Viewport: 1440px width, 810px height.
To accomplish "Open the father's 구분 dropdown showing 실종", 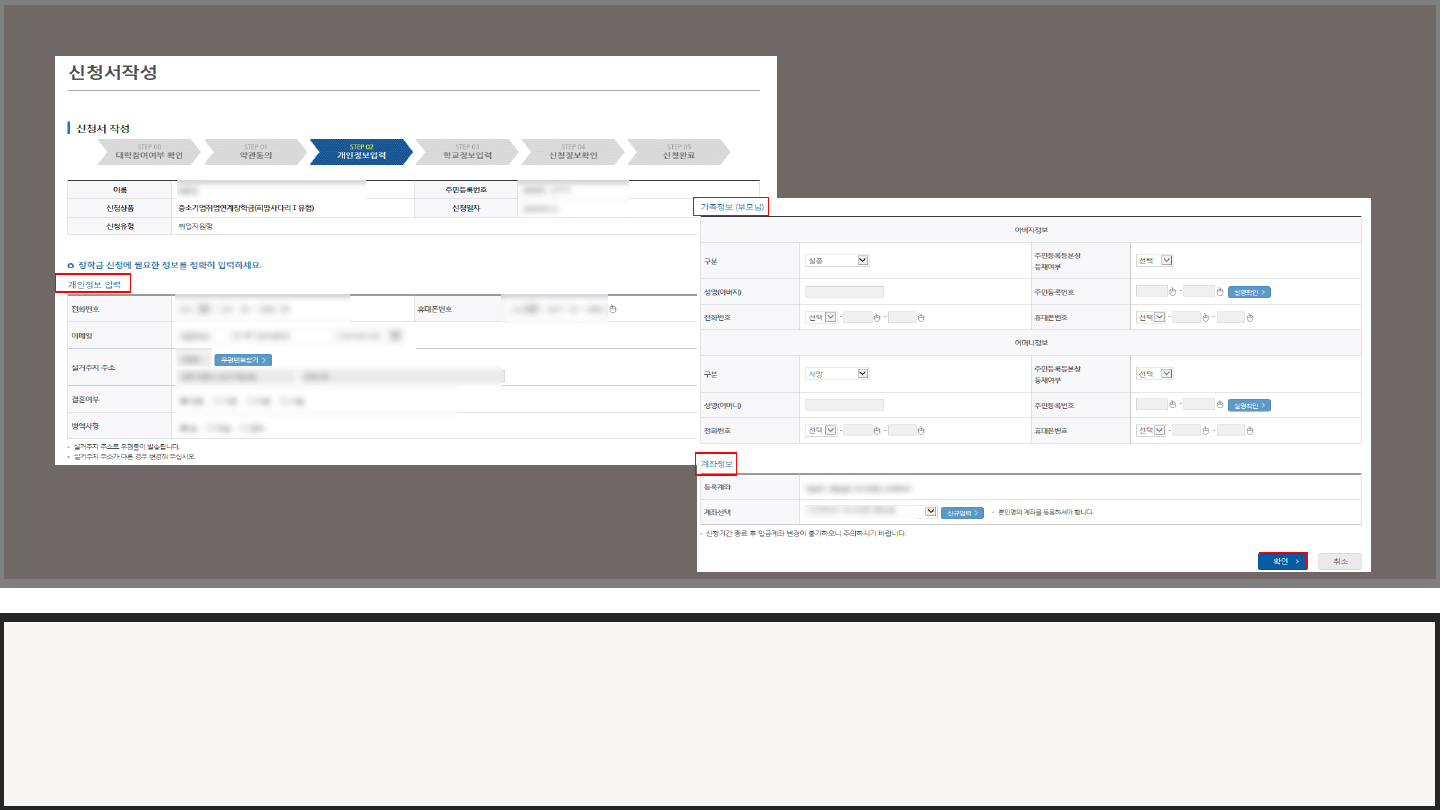I will click(x=837, y=260).
